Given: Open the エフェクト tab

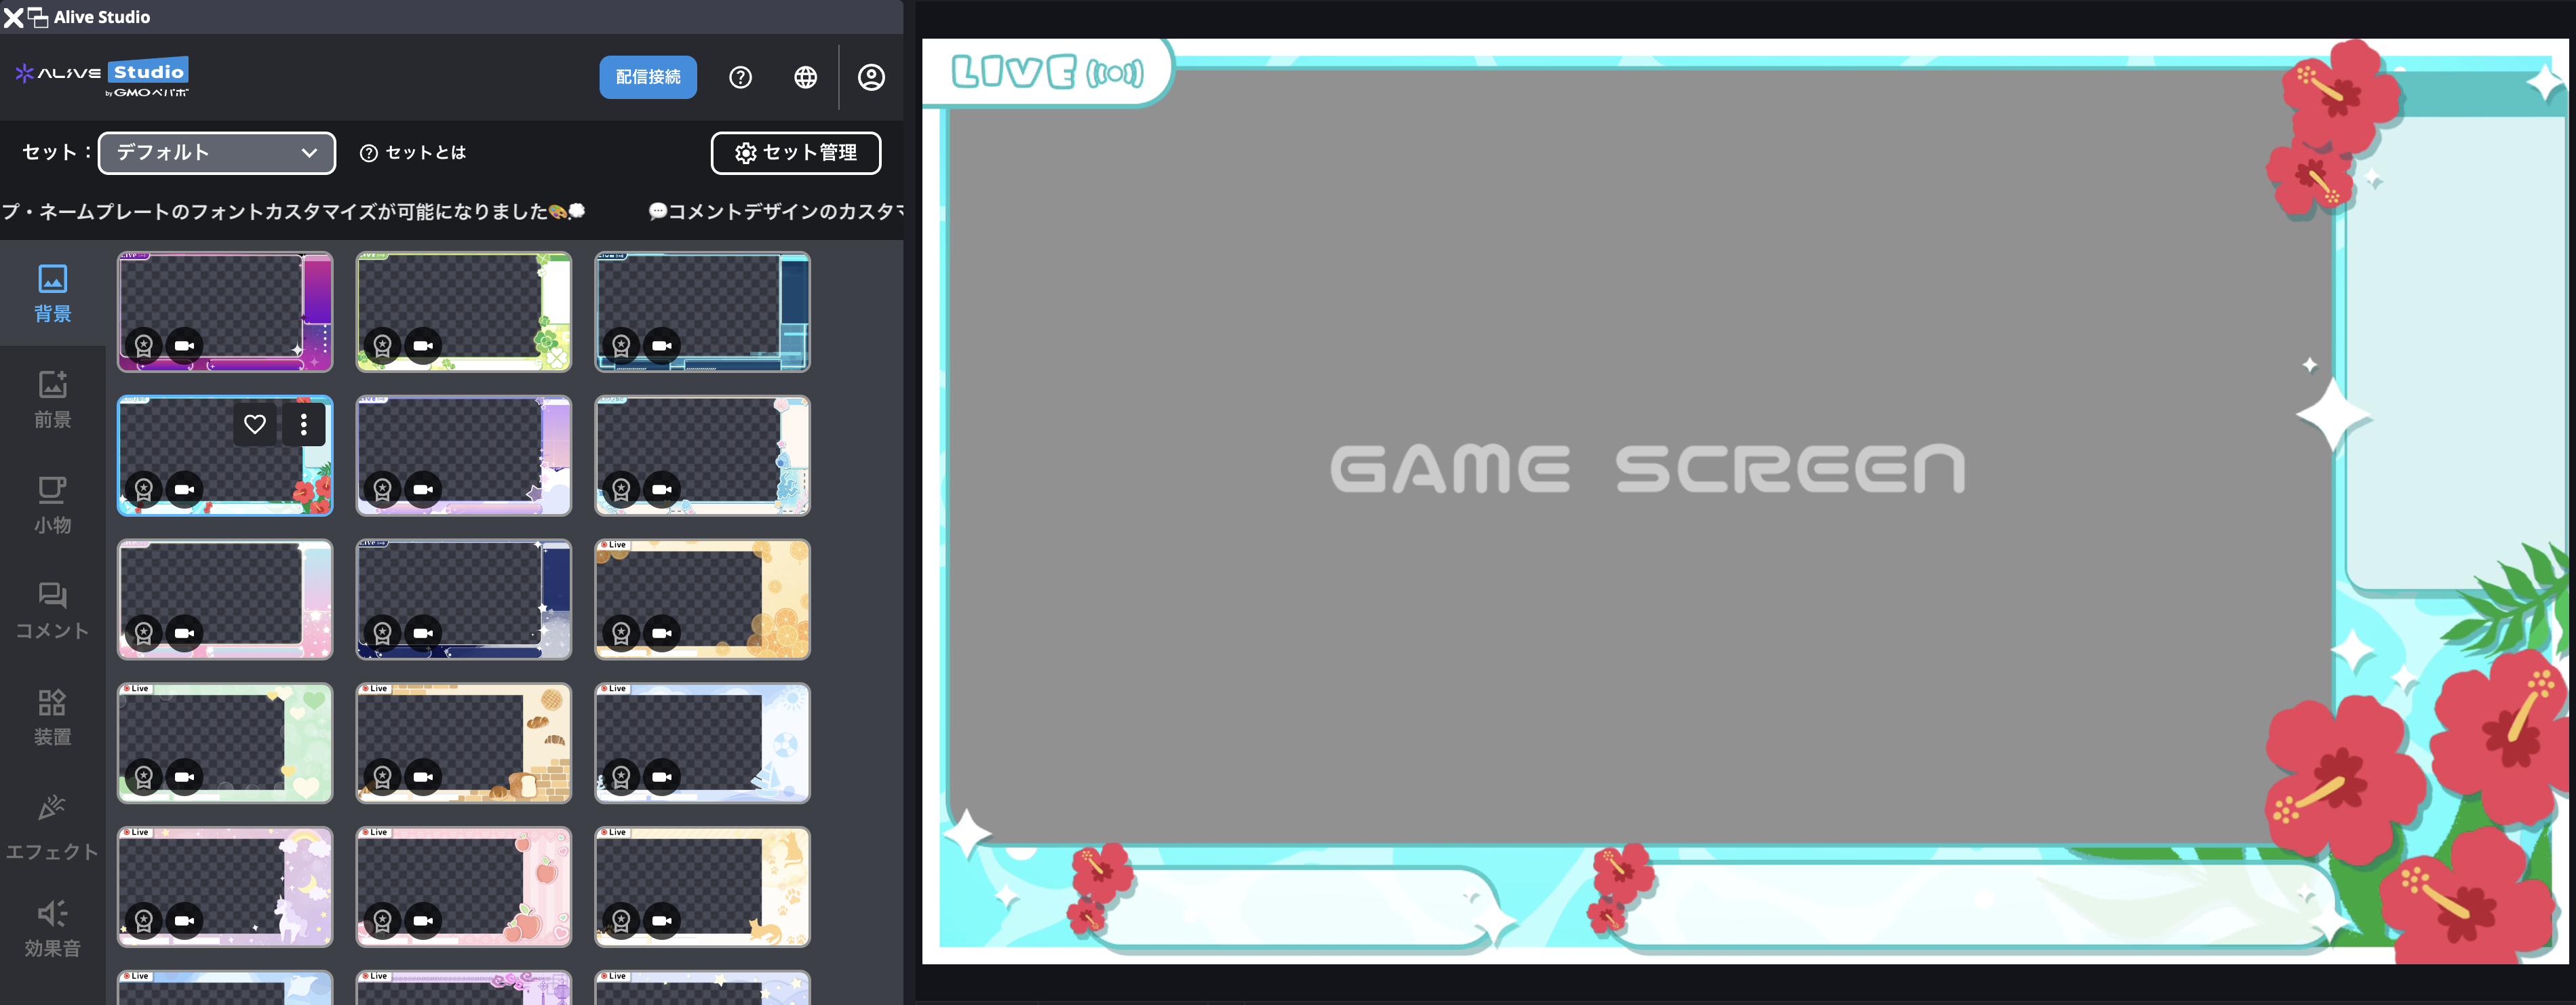Looking at the screenshot, I should (53, 828).
